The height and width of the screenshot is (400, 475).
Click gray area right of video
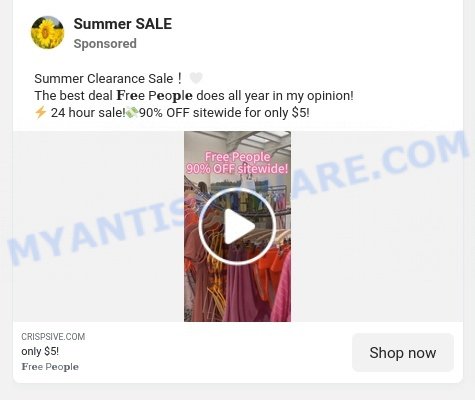[377, 226]
